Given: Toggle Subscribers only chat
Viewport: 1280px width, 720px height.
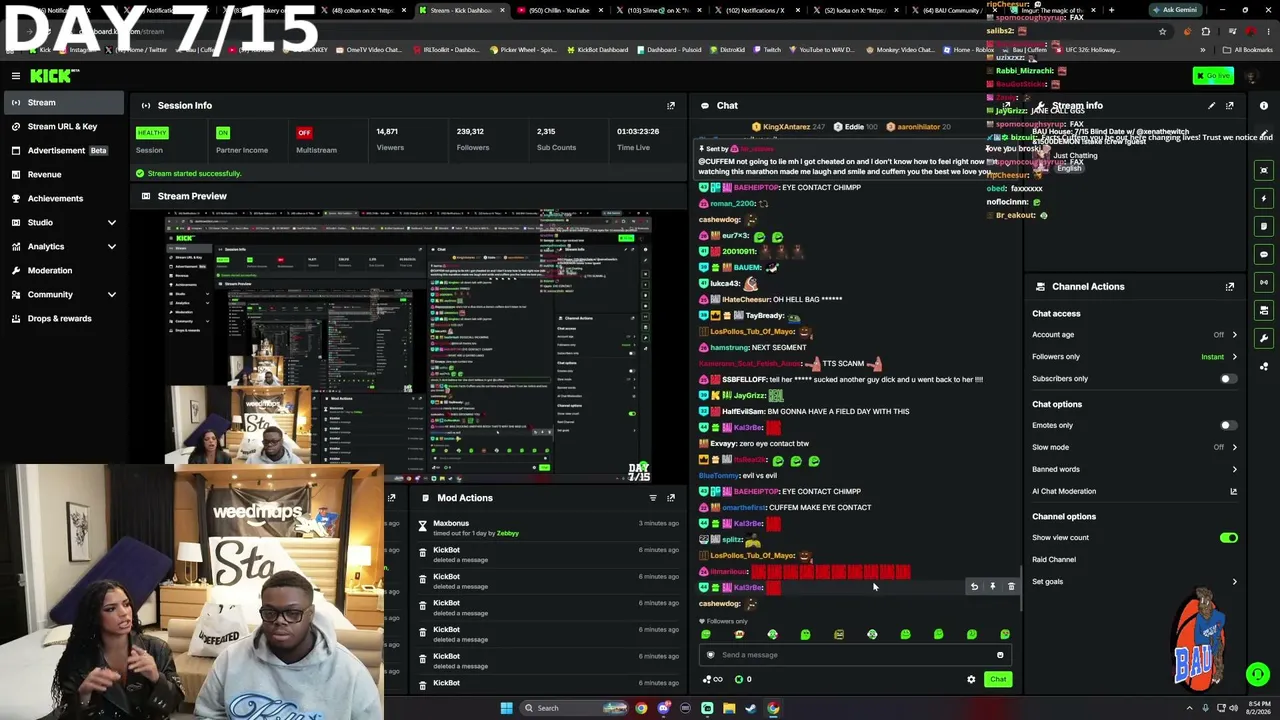Looking at the screenshot, I should [x=1228, y=379].
